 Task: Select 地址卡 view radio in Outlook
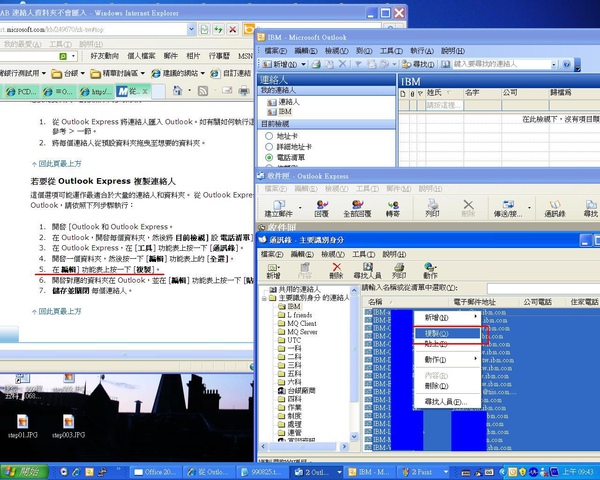pyautogui.click(x=269, y=136)
